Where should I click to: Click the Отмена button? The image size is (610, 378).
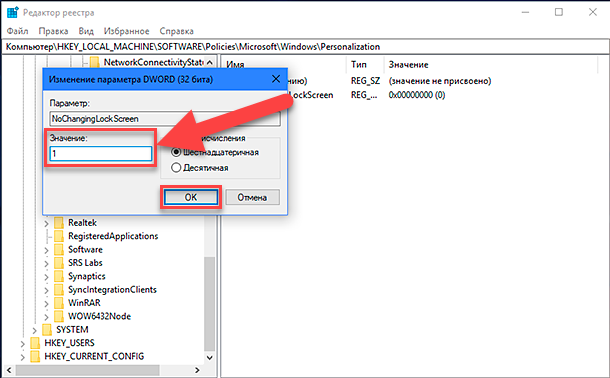click(252, 197)
